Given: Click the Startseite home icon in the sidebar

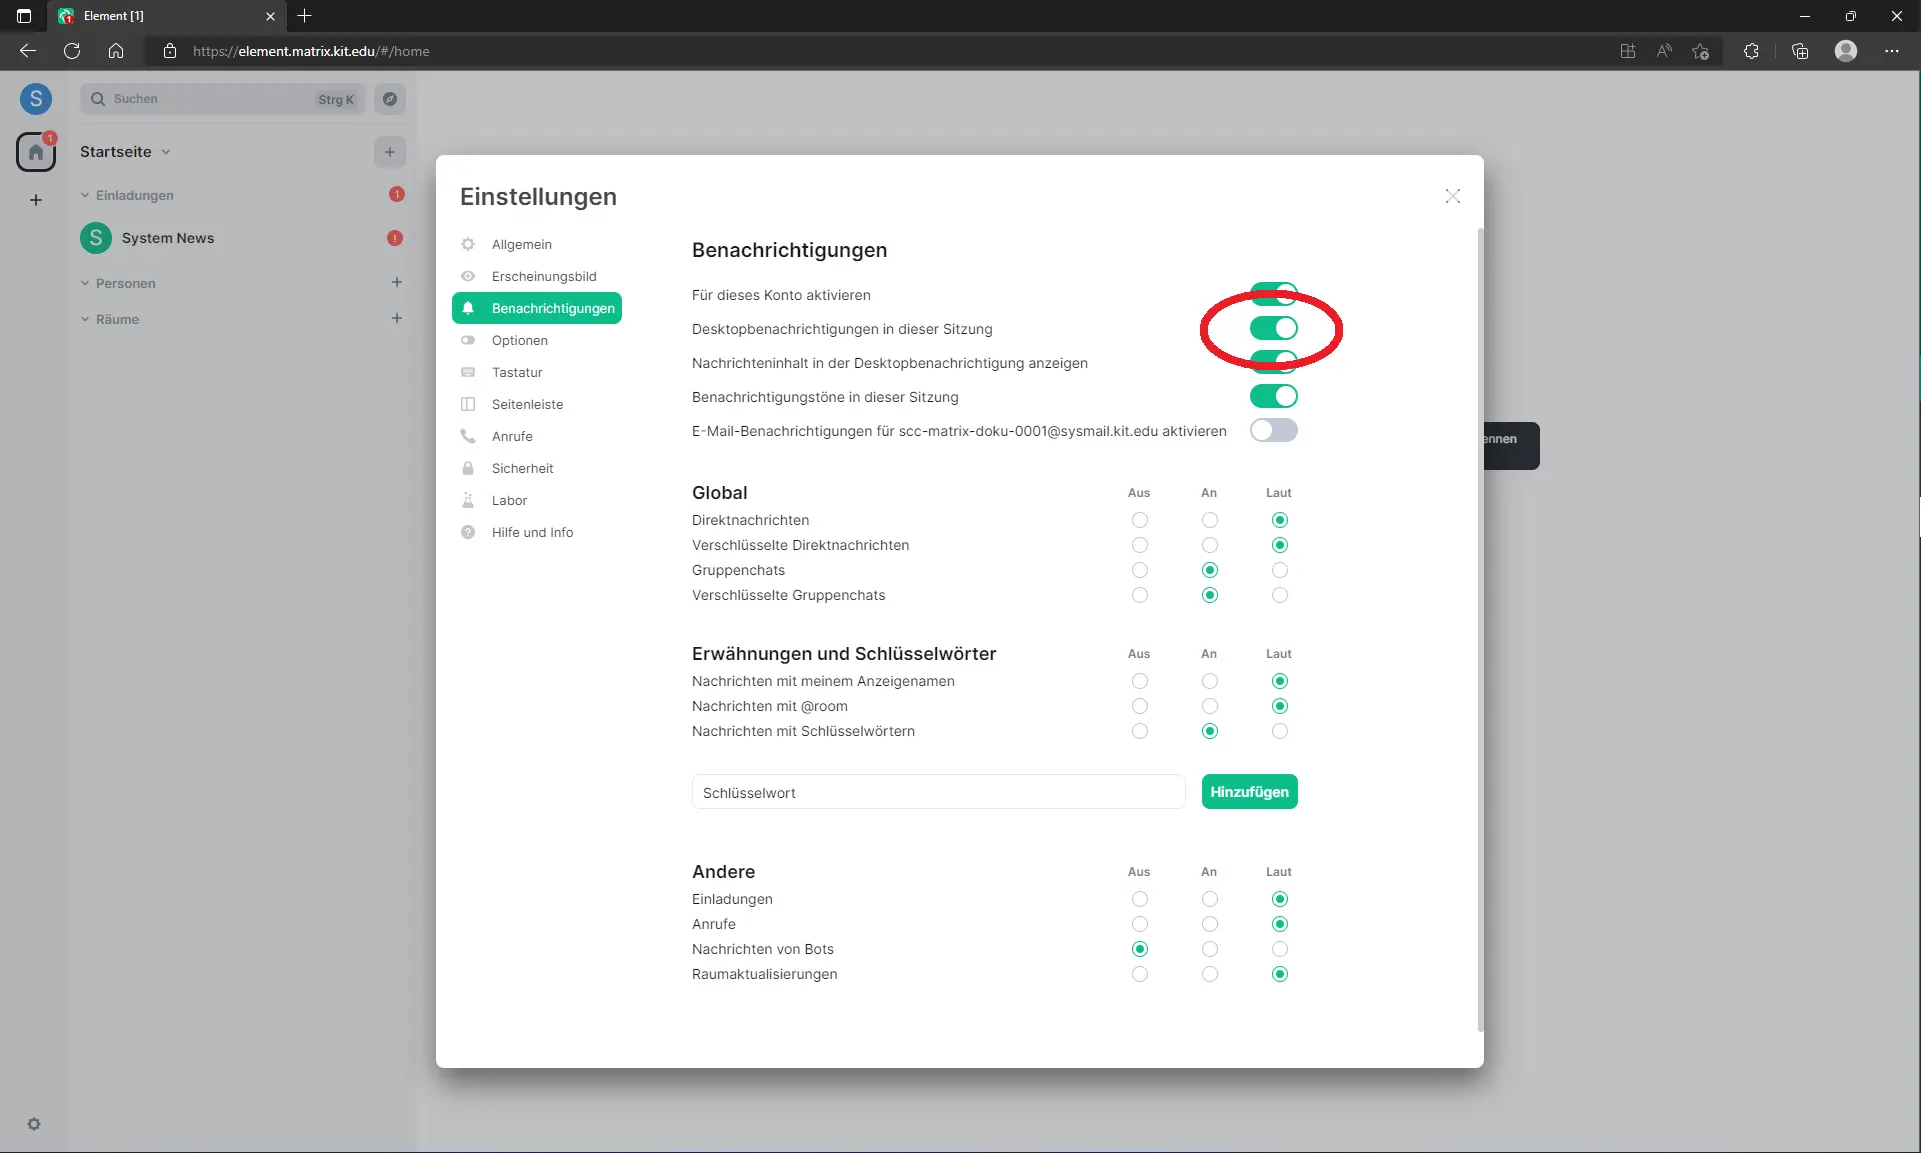Looking at the screenshot, I should [36, 151].
